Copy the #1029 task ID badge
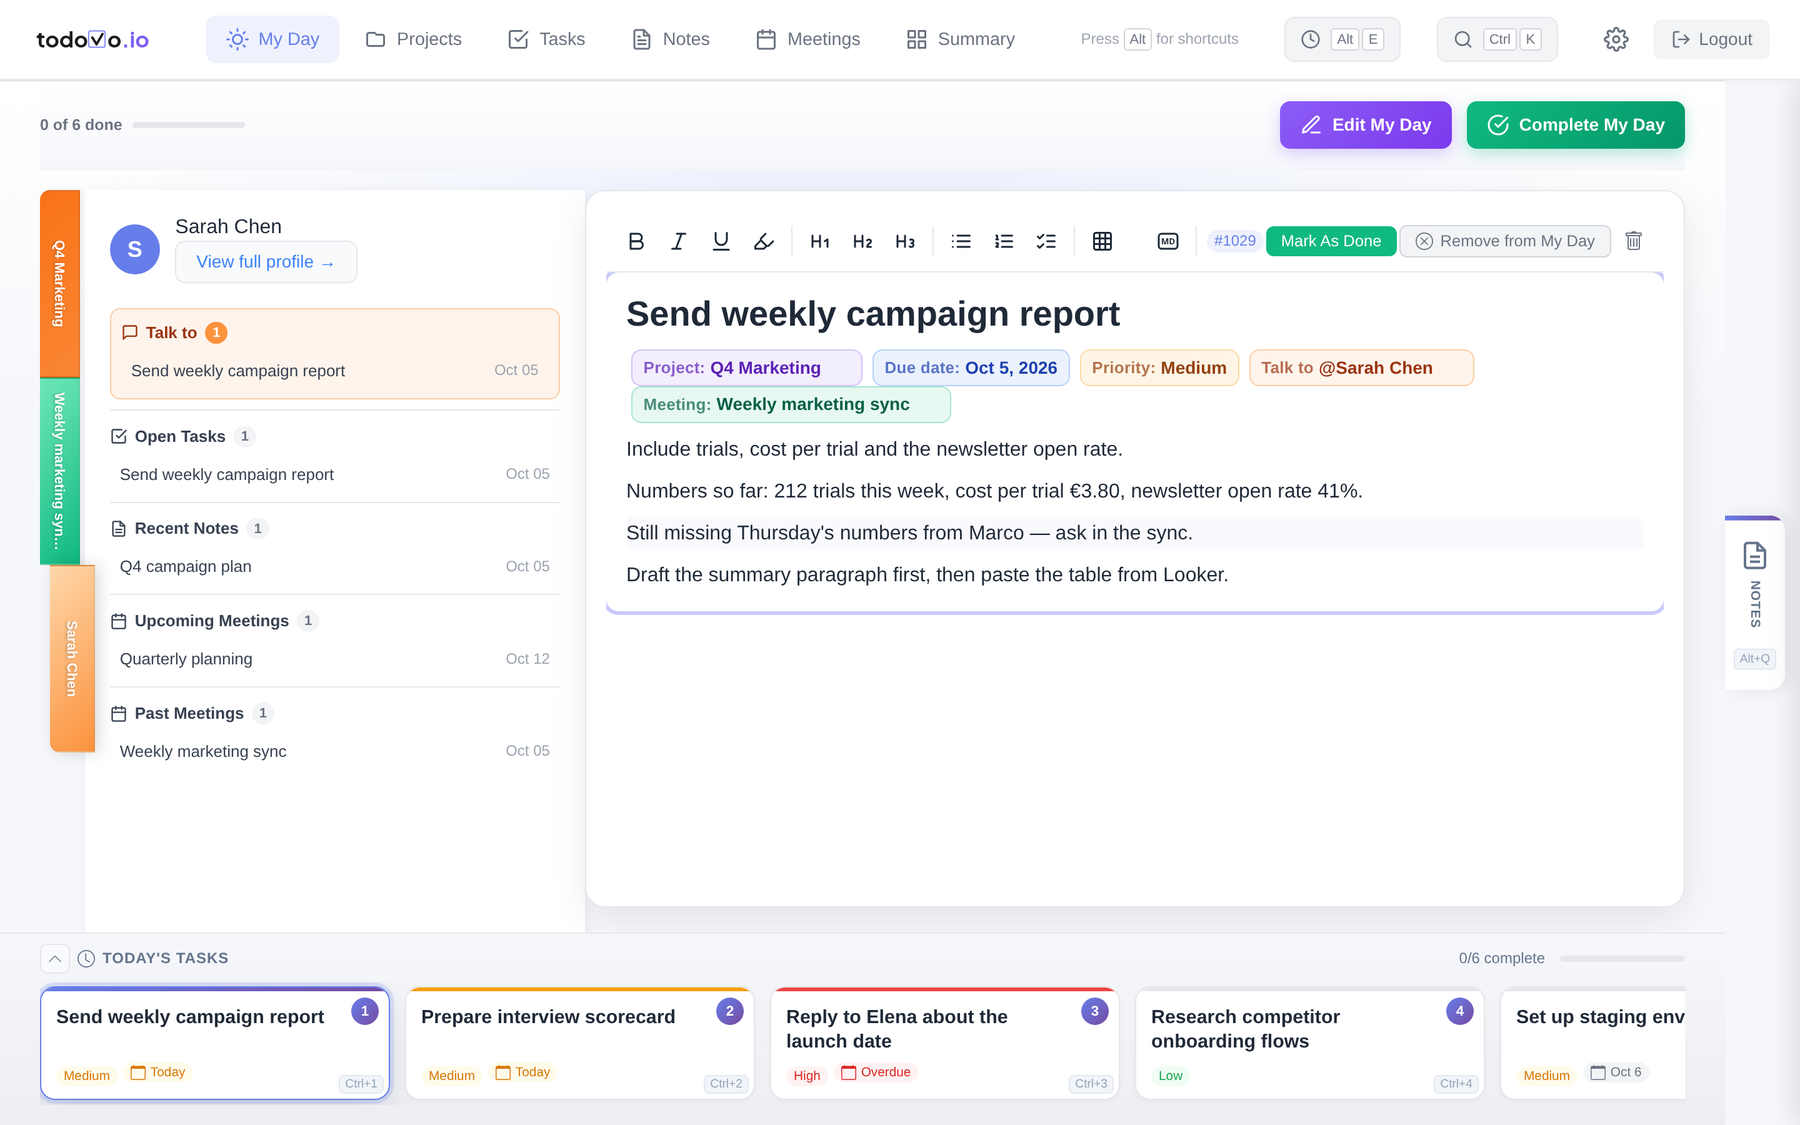1800x1125 pixels. [x=1234, y=241]
